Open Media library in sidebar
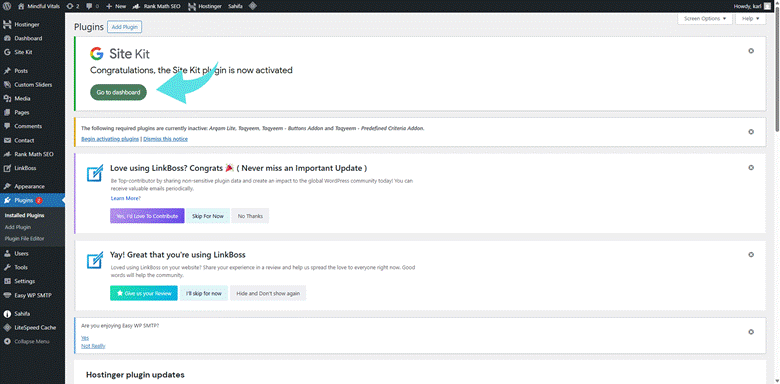This screenshot has height=384, width=780. [x=32, y=98]
